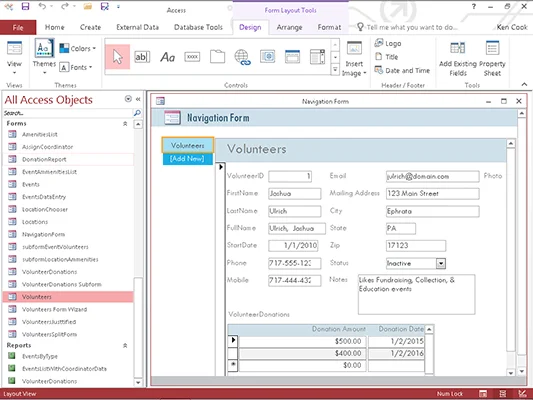Open the Create ribbon tab

pos(90,27)
